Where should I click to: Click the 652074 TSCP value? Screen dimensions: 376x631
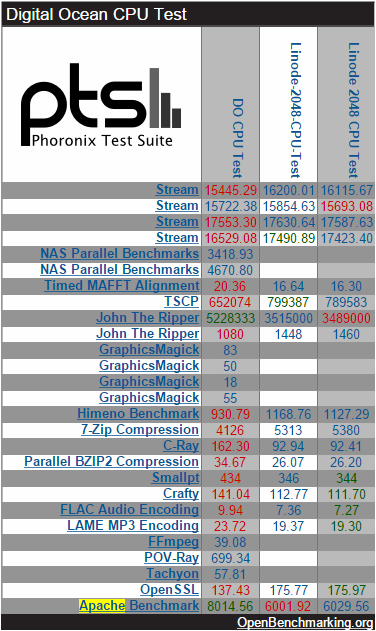pos(230,302)
